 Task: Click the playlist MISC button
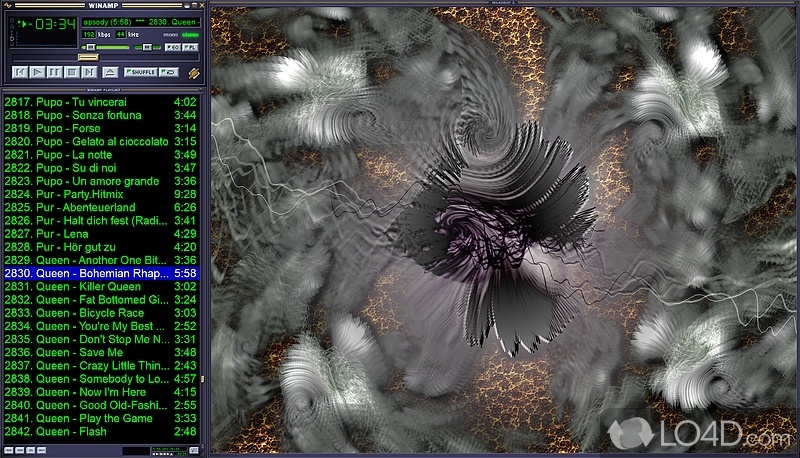[x=41, y=450]
